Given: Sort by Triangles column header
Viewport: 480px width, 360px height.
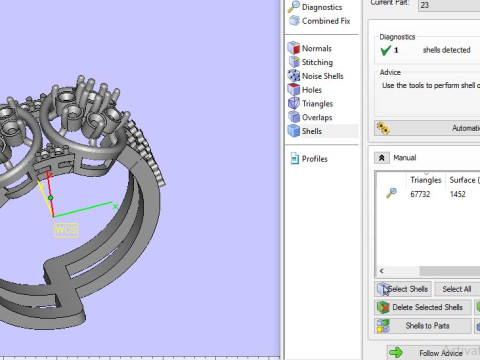Looking at the screenshot, I should click(426, 180).
